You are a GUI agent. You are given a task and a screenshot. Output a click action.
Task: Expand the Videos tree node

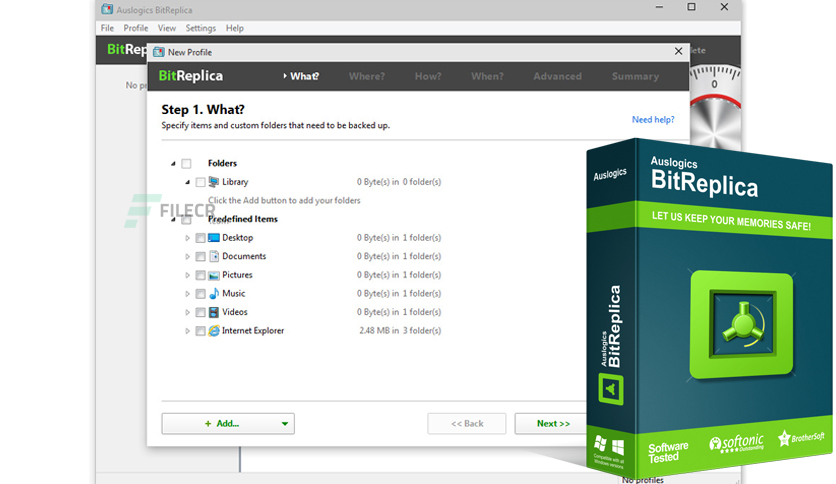187,312
